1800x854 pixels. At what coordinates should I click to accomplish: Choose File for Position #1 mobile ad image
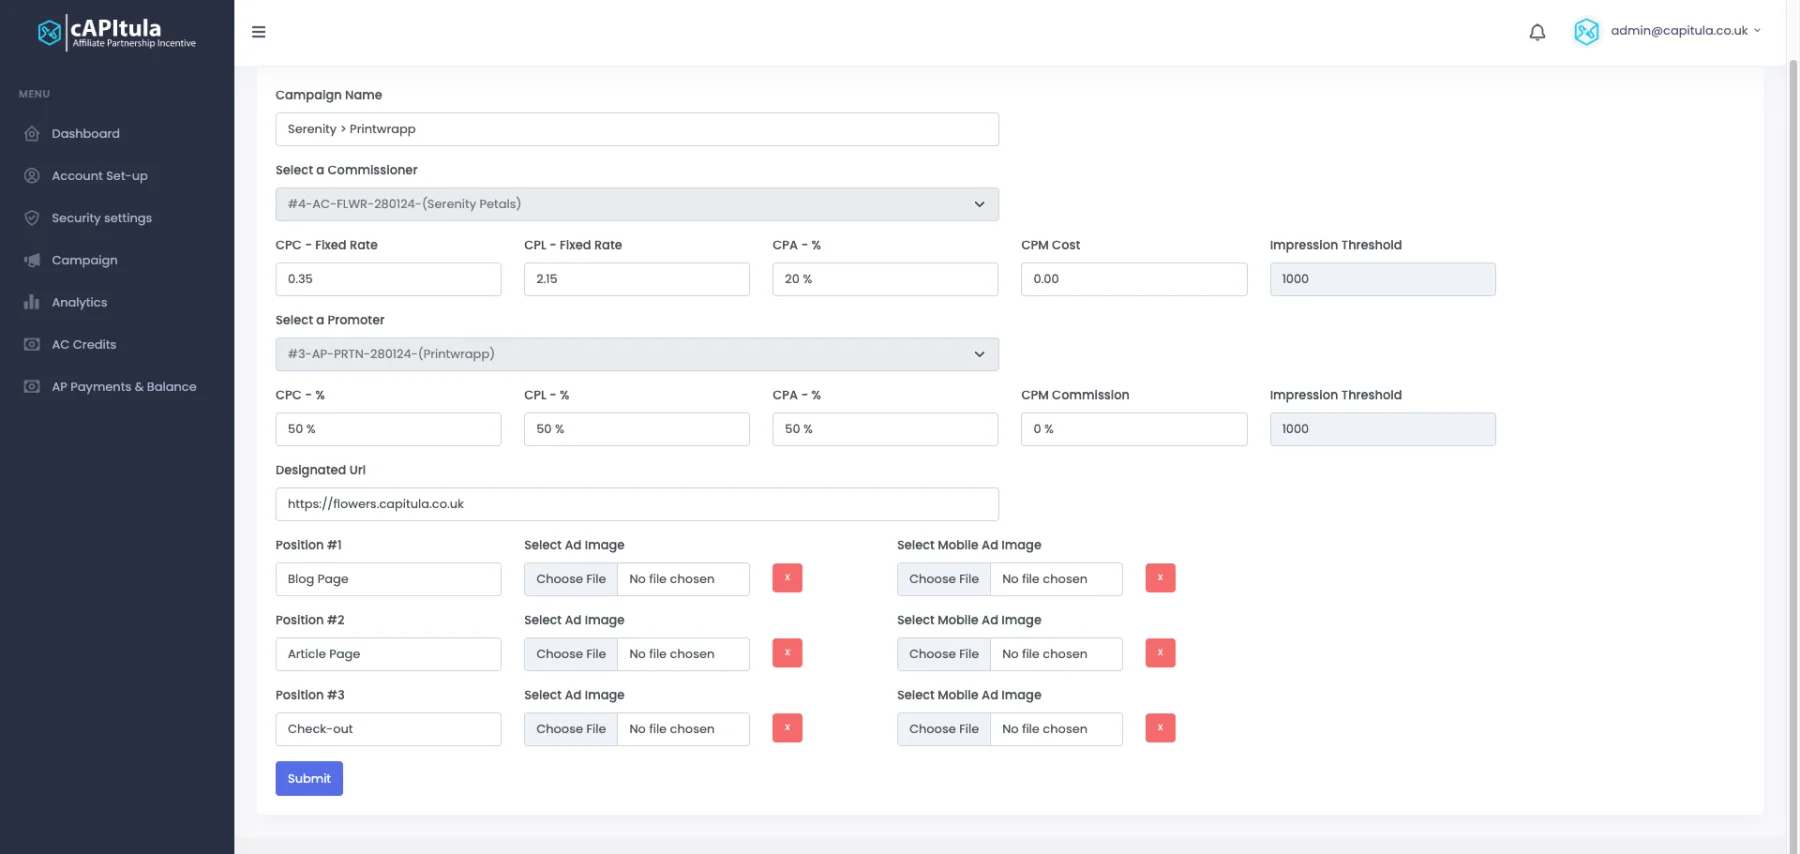click(944, 579)
